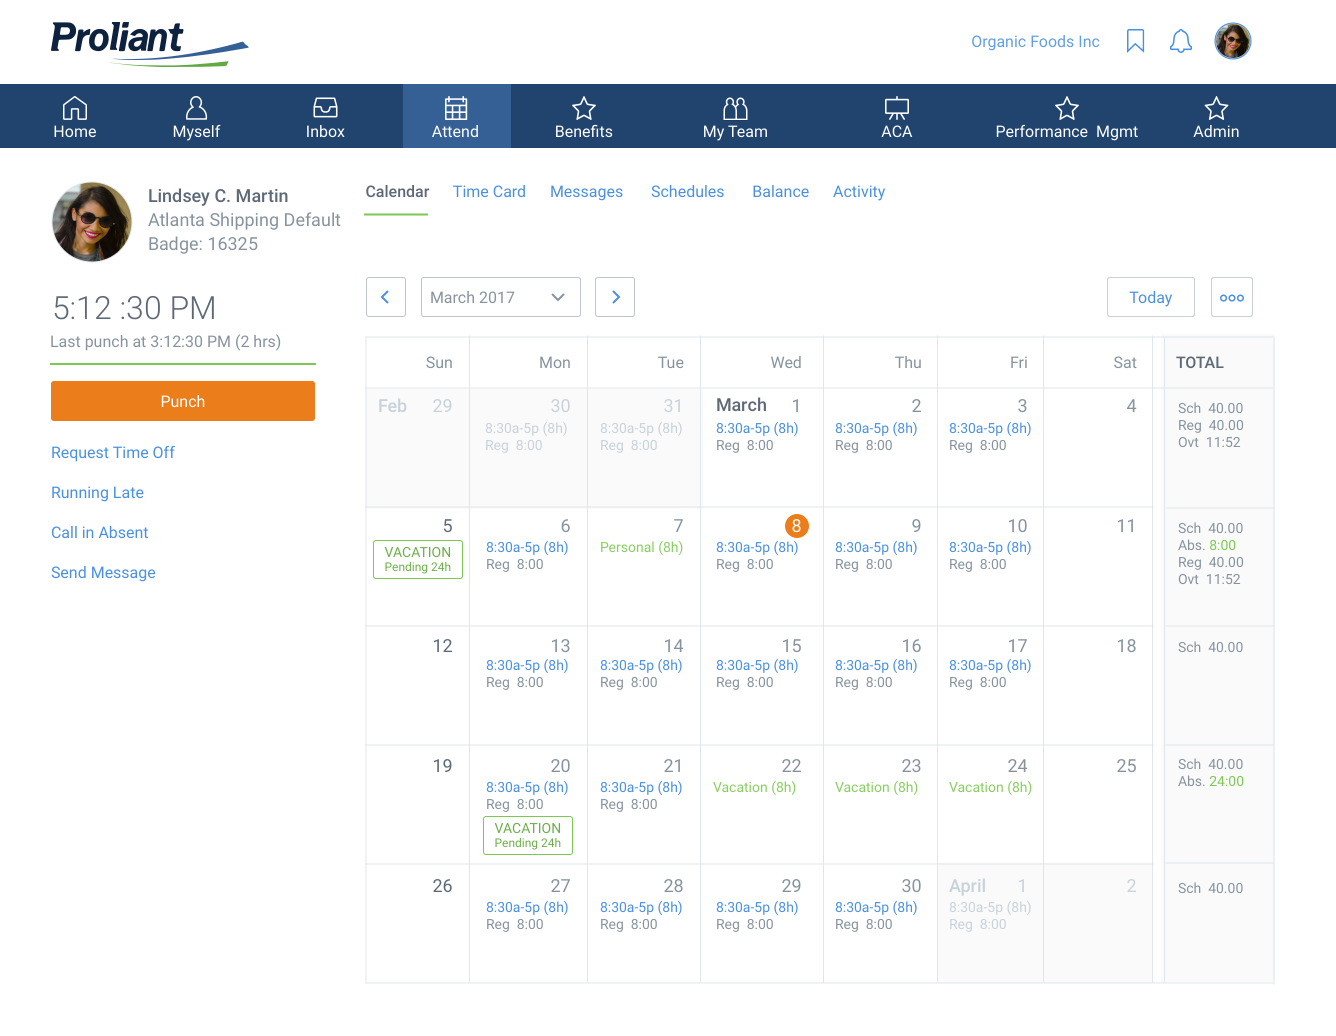Image resolution: width=1336 pixels, height=1036 pixels.
Task: Open Performance Mgmt section
Action: [x=1066, y=117]
